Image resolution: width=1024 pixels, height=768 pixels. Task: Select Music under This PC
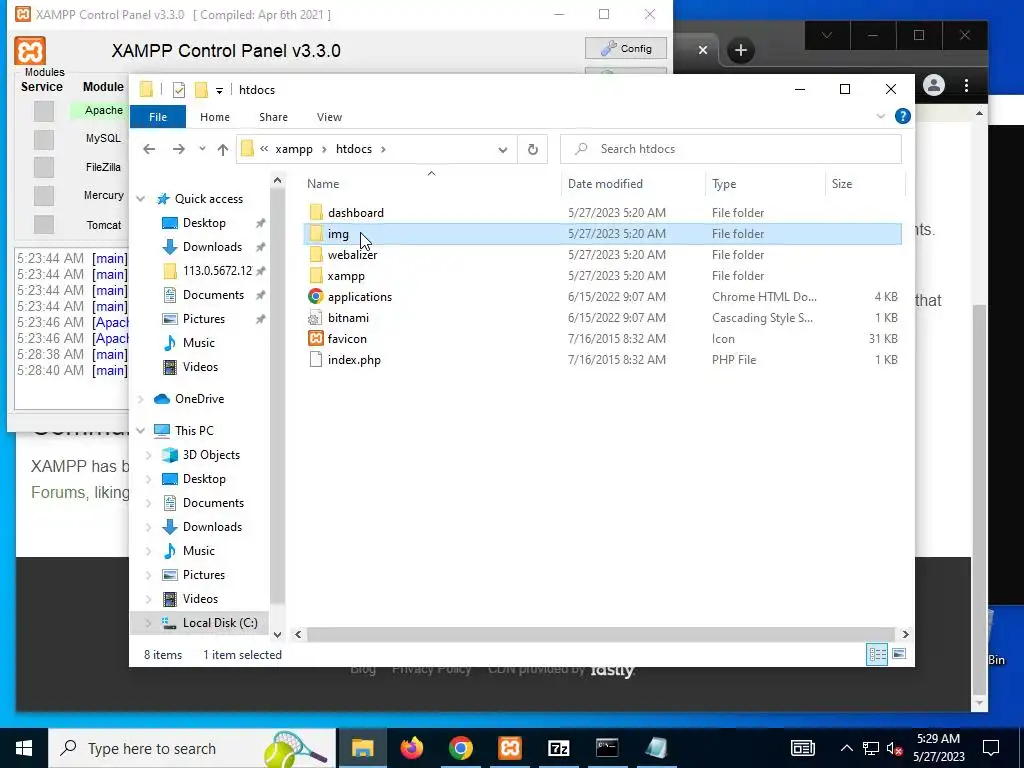[x=199, y=551]
